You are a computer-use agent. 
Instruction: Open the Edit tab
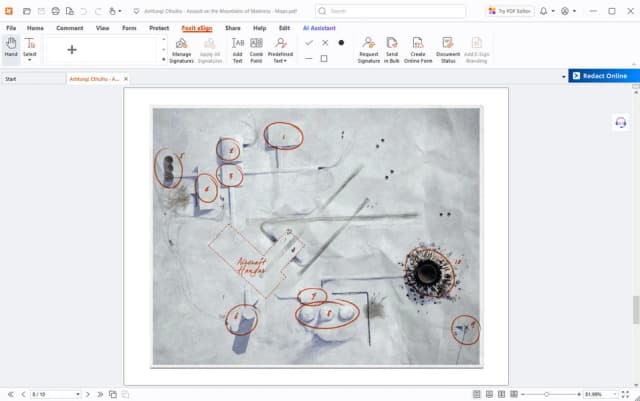click(x=284, y=28)
